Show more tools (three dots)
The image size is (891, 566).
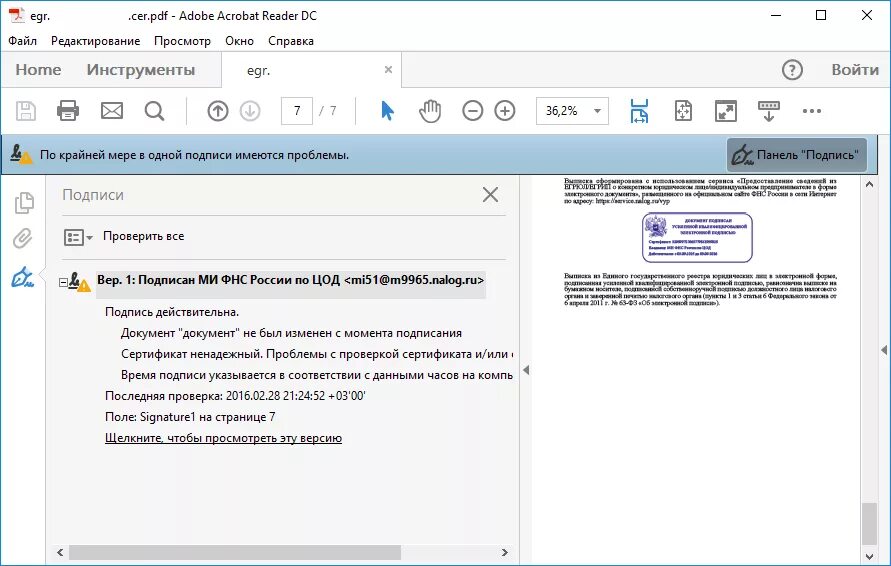click(x=811, y=111)
